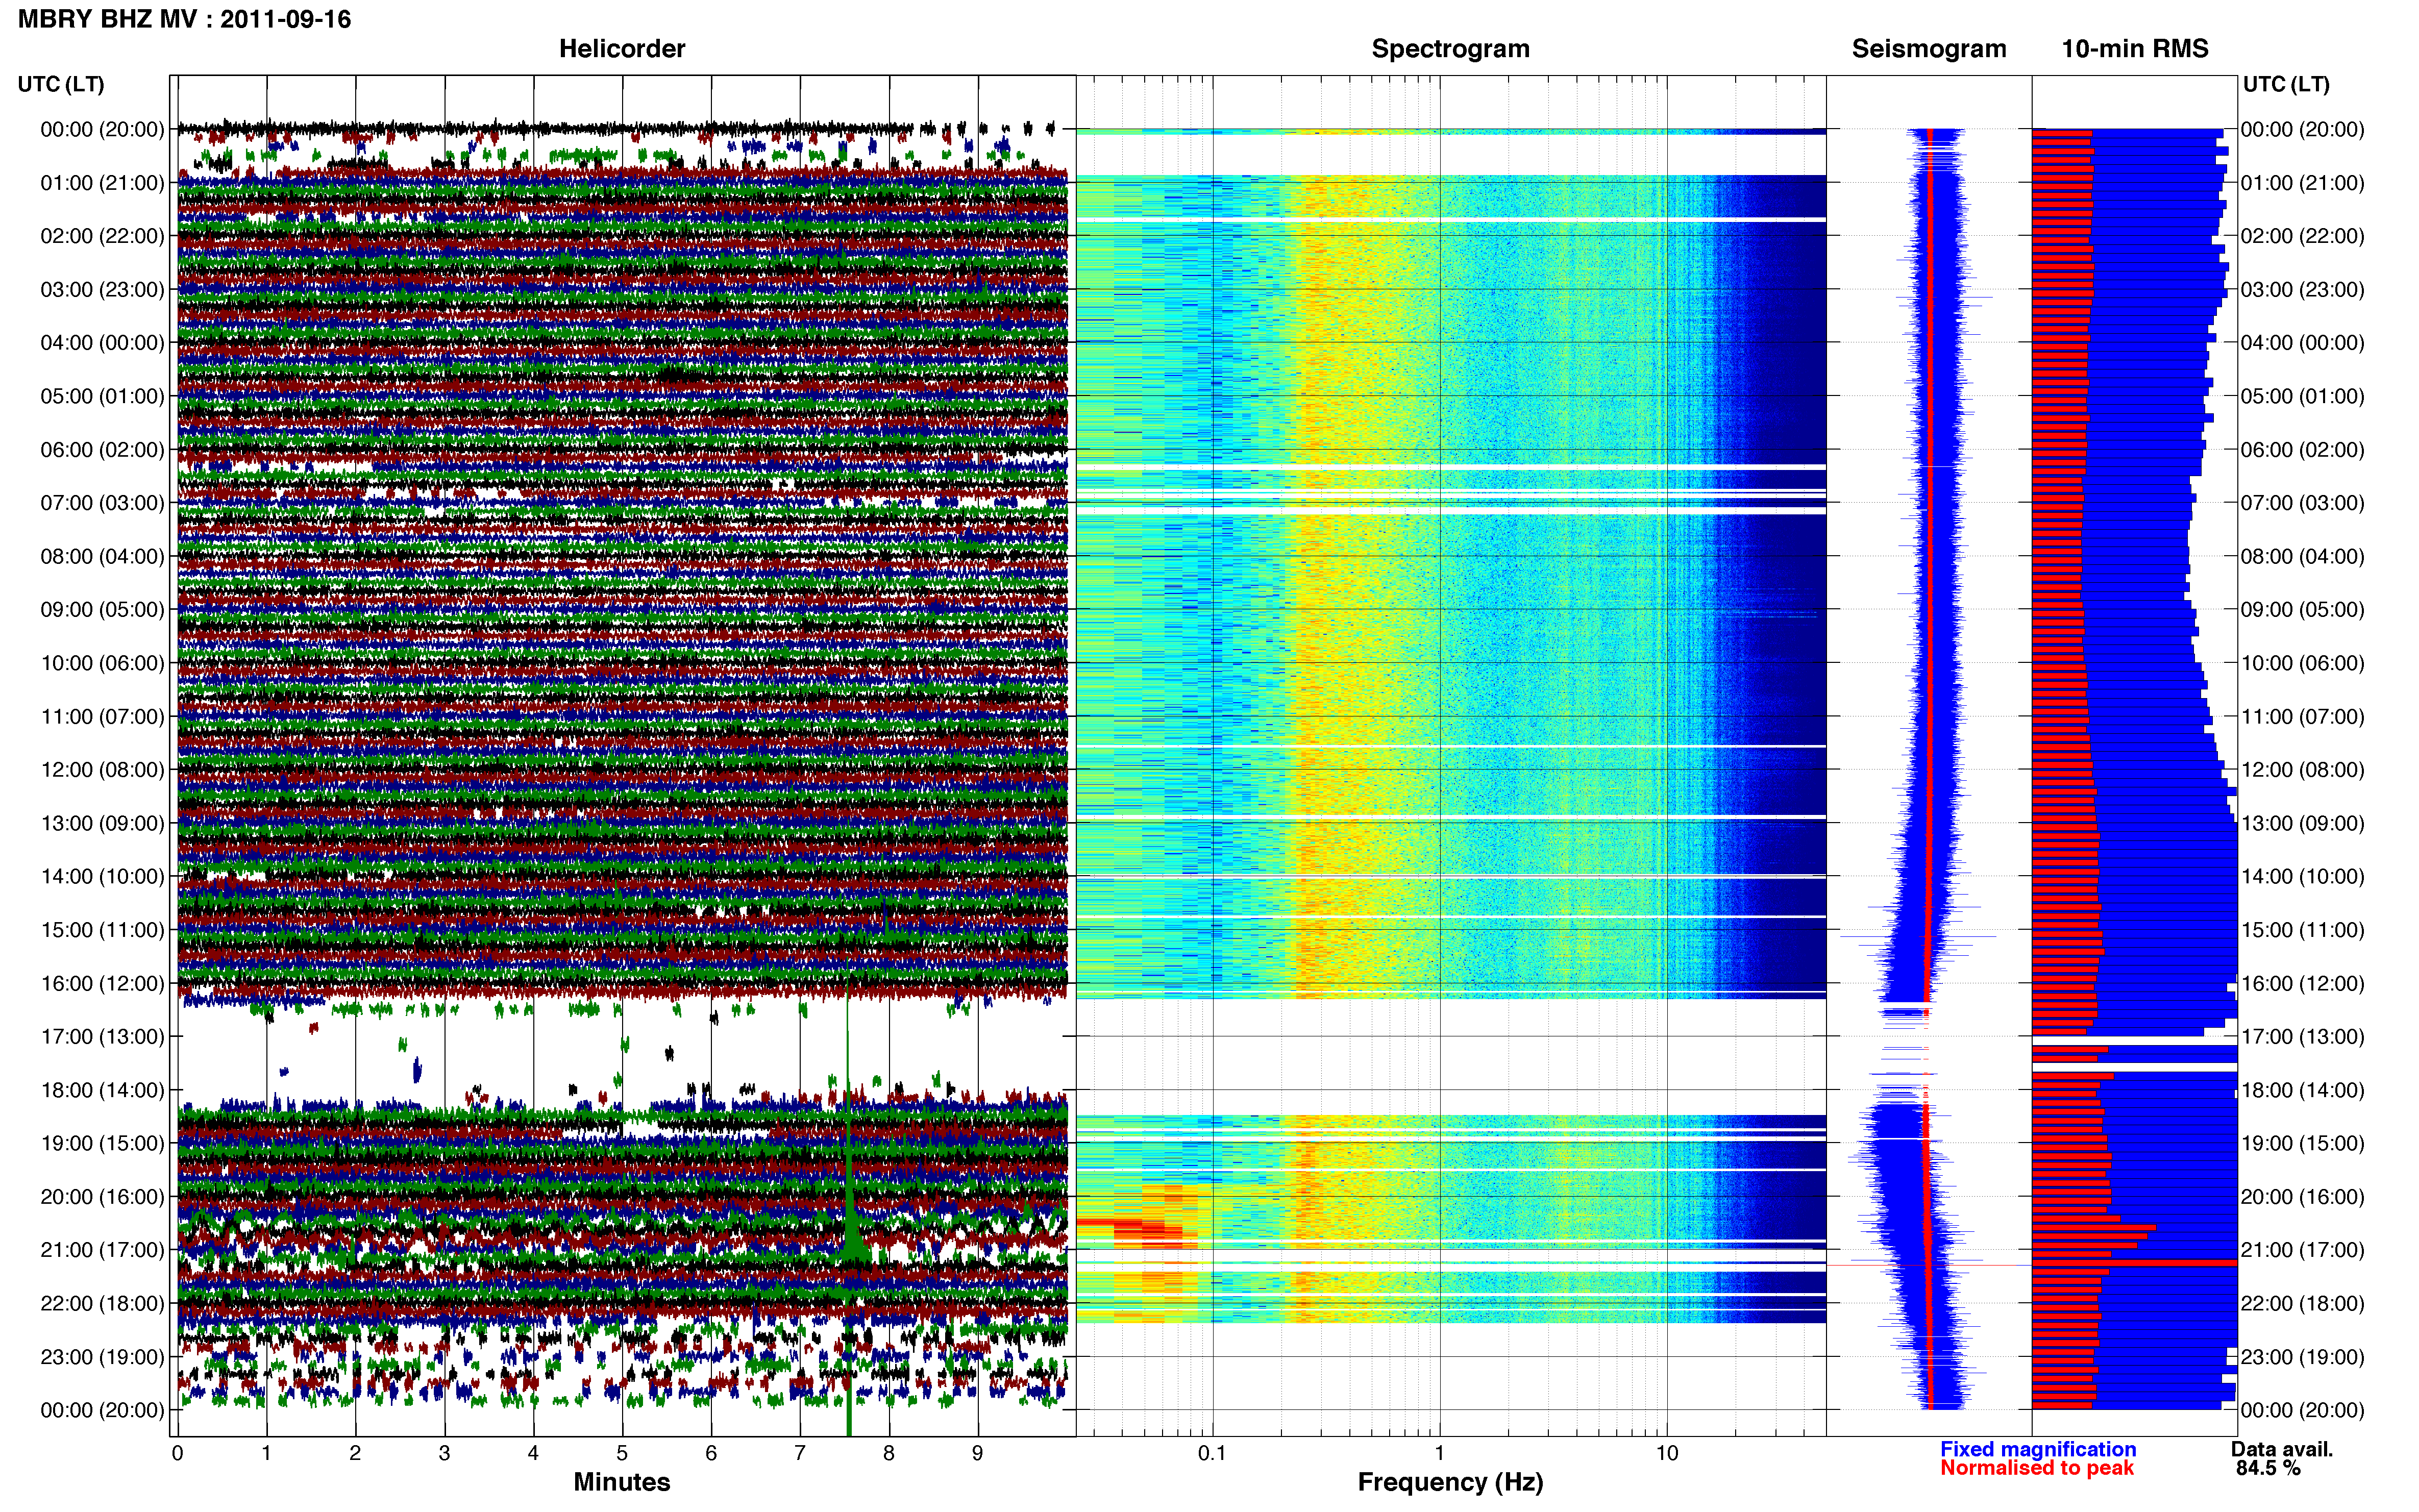Click right-axis time label '14:00 (10:00)'

click(x=2303, y=876)
